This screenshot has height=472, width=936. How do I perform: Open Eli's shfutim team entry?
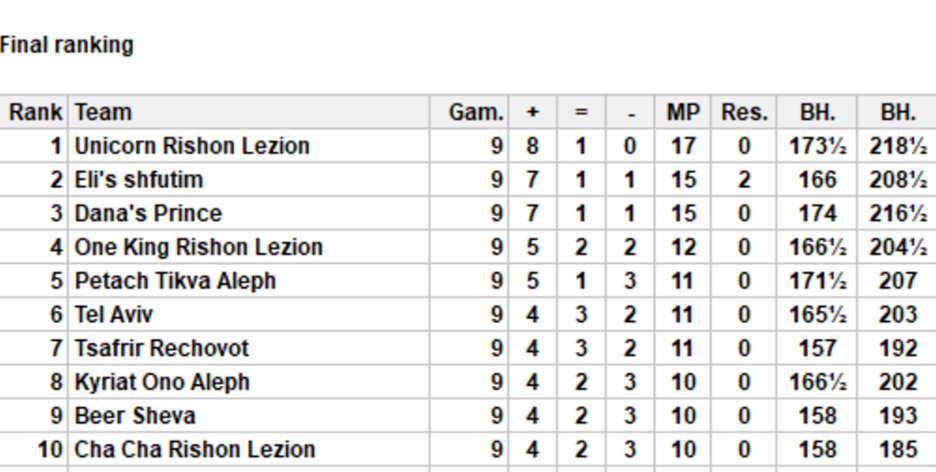(x=138, y=180)
